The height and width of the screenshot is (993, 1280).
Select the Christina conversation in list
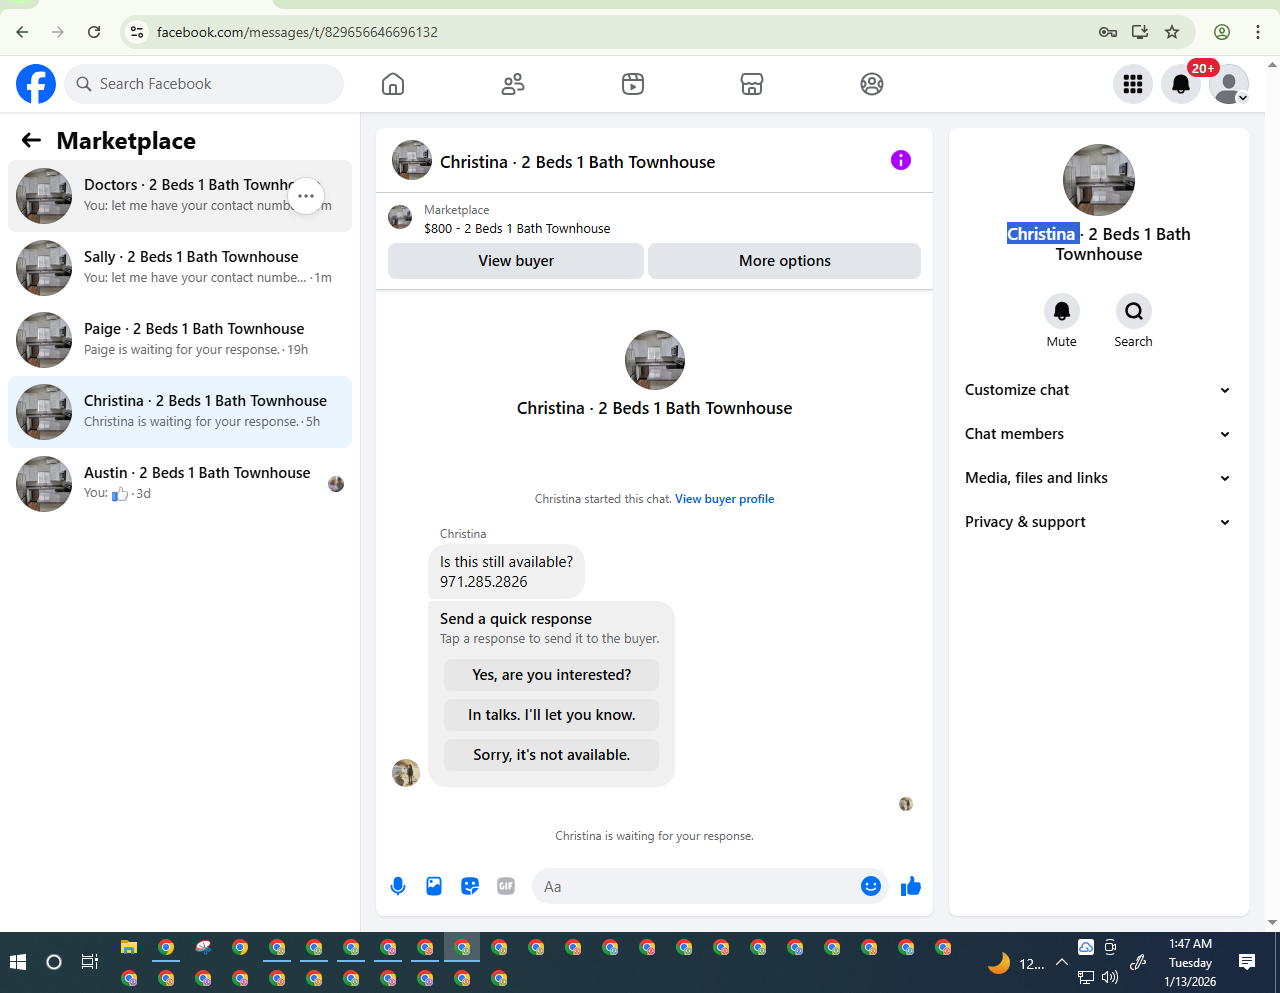click(x=180, y=412)
